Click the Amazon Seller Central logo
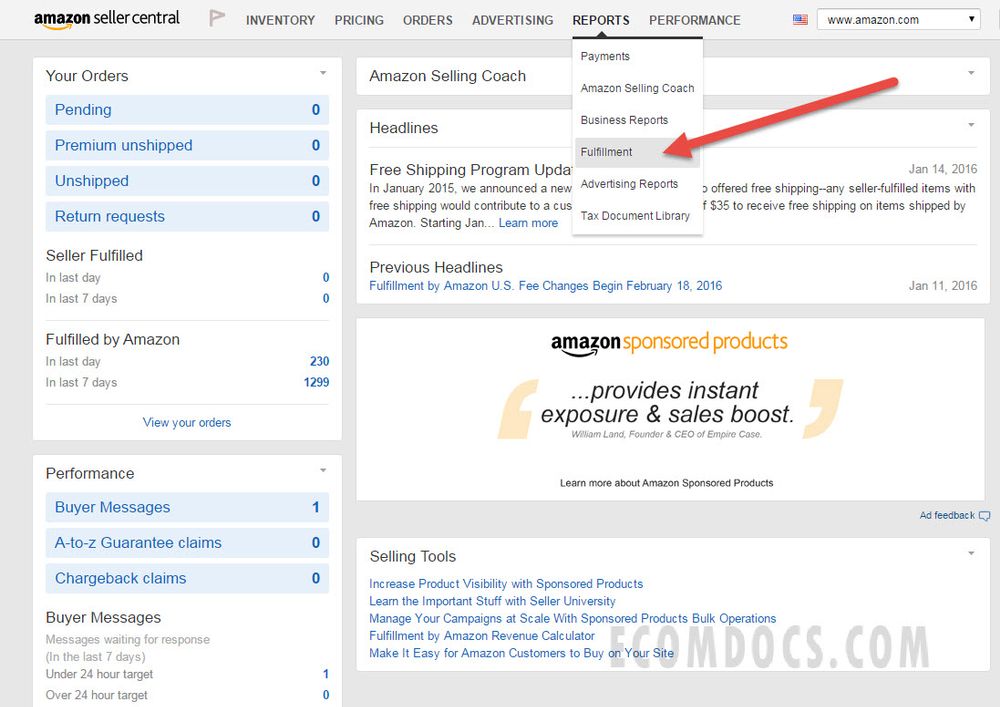This screenshot has width=1000, height=707. [107, 19]
